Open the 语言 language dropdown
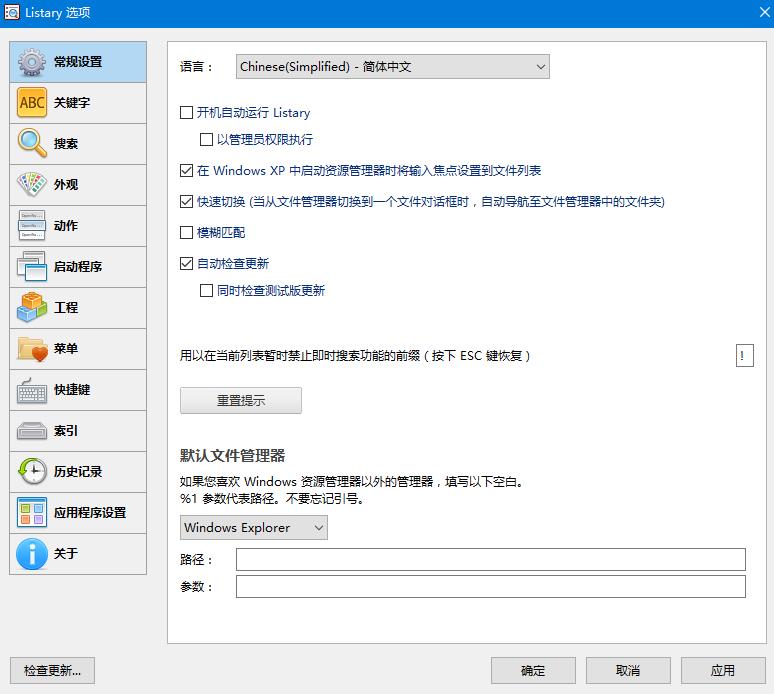Image resolution: width=774 pixels, height=694 pixels. tap(392, 67)
